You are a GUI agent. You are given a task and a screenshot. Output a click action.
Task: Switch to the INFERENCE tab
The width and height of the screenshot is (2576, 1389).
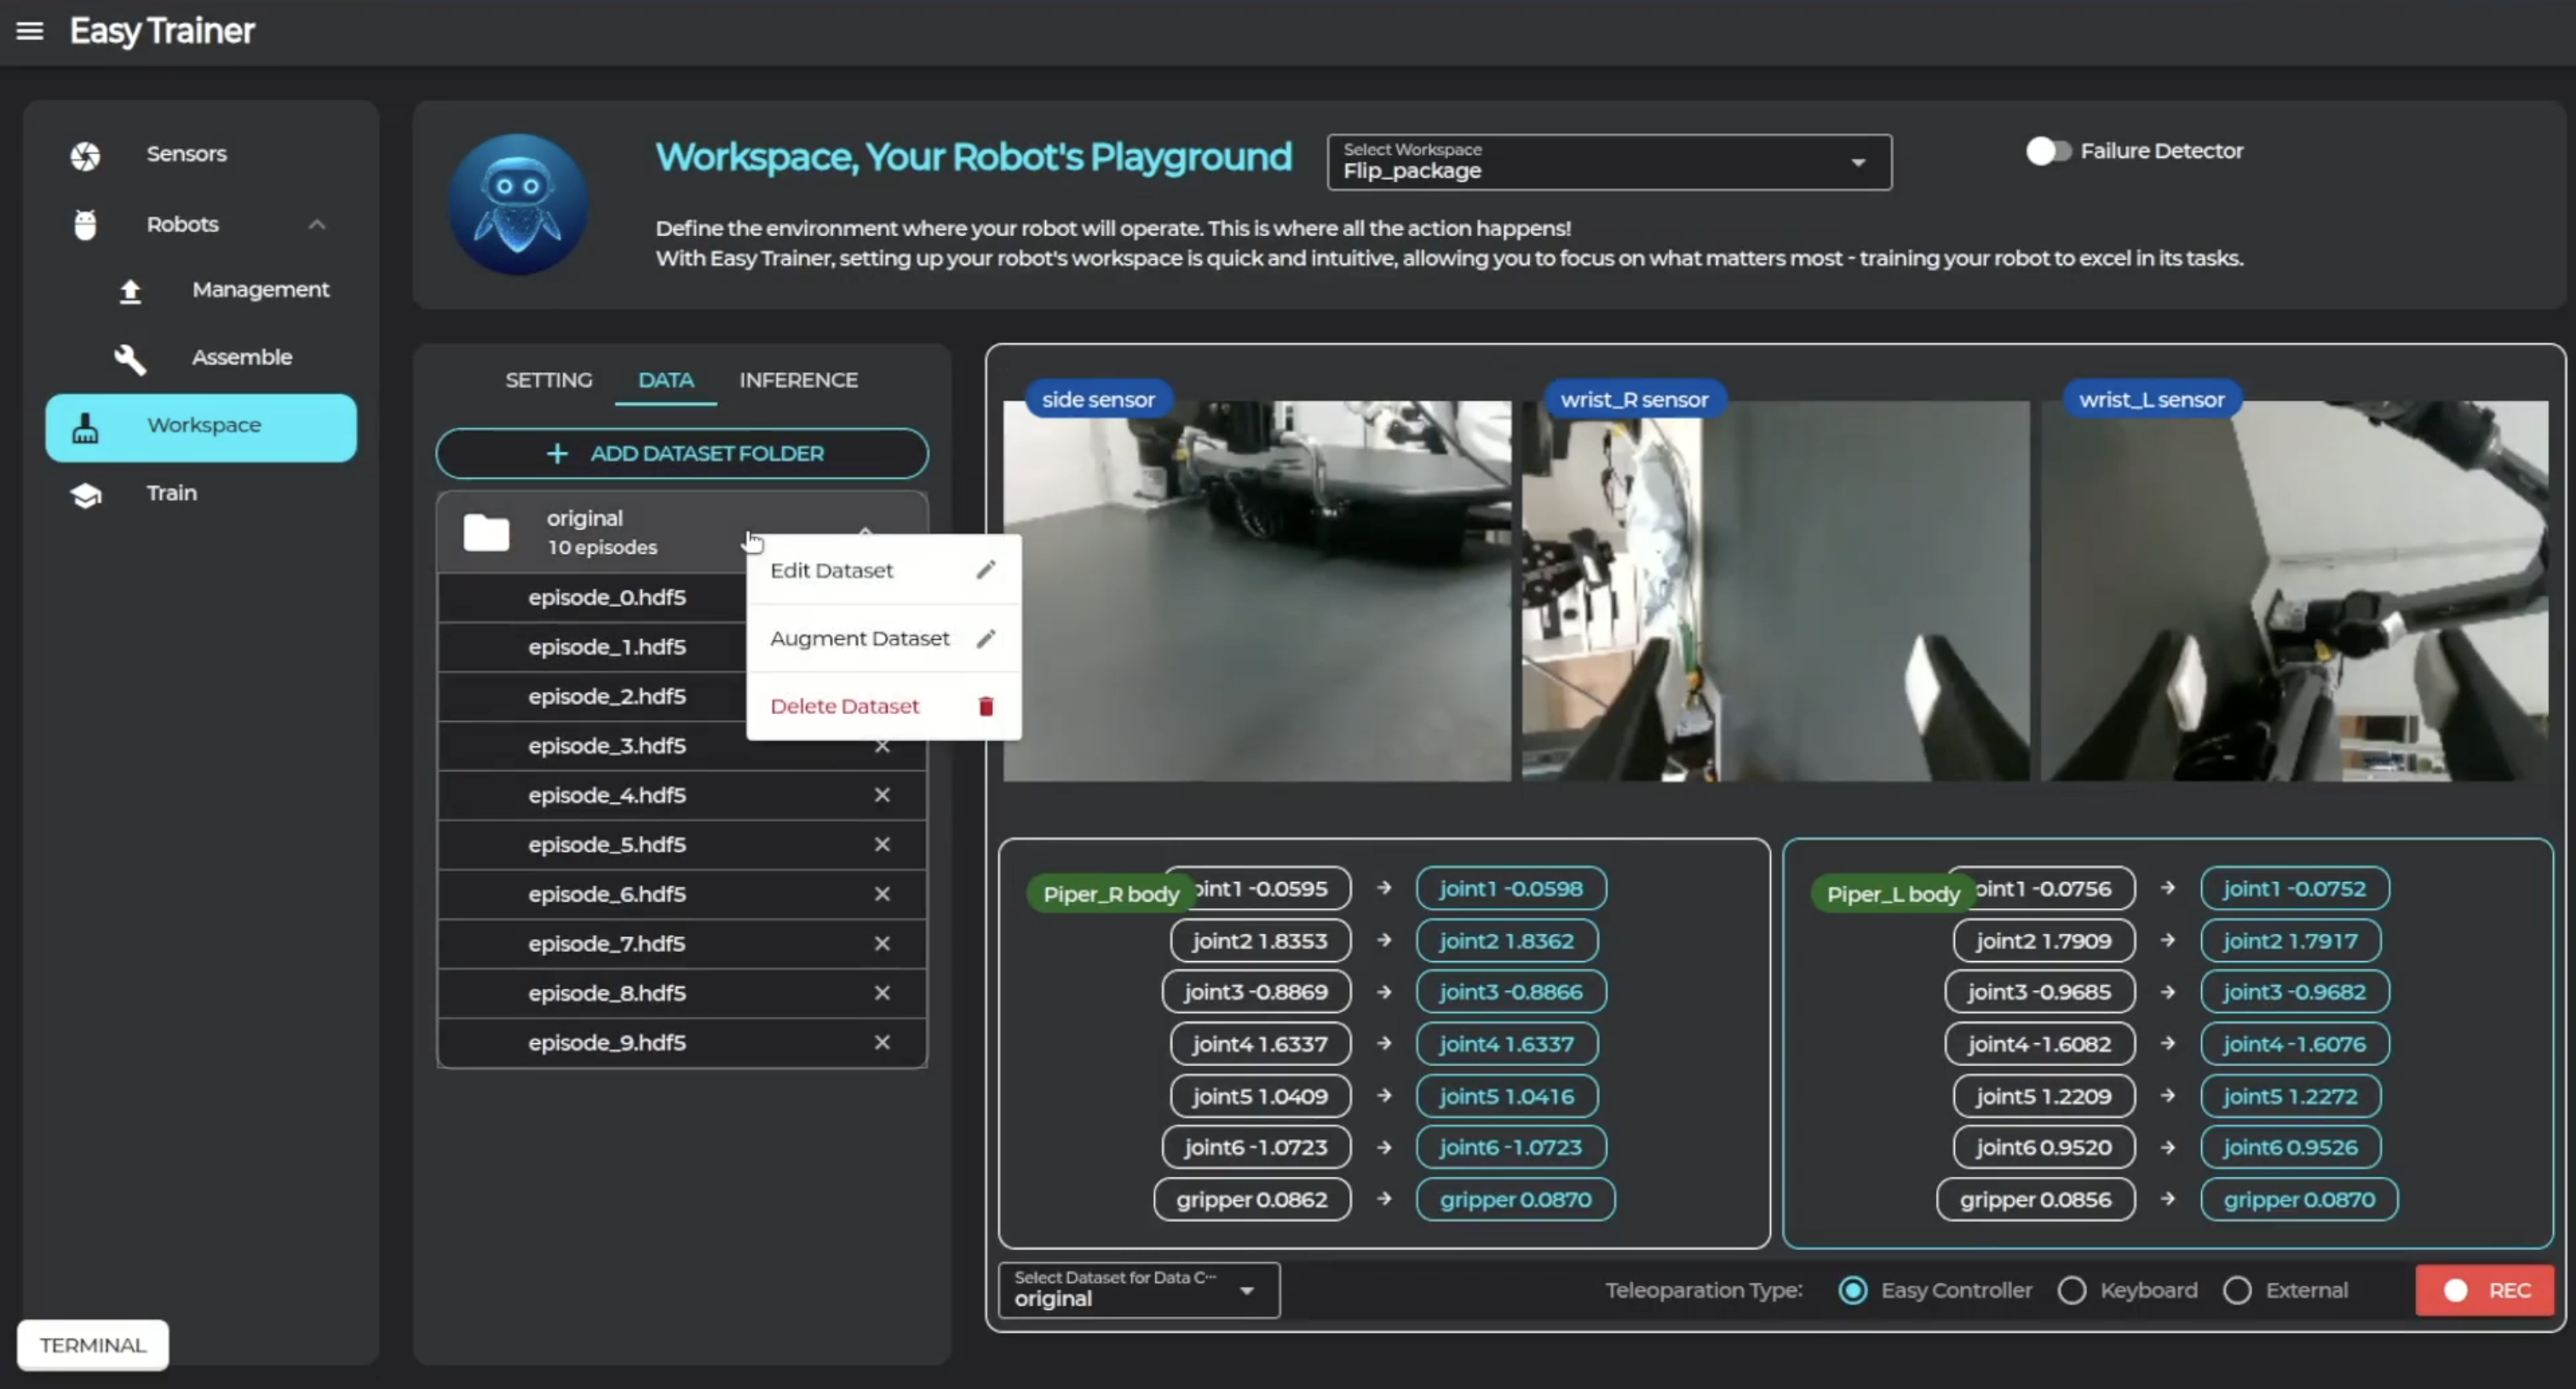pyautogui.click(x=797, y=381)
